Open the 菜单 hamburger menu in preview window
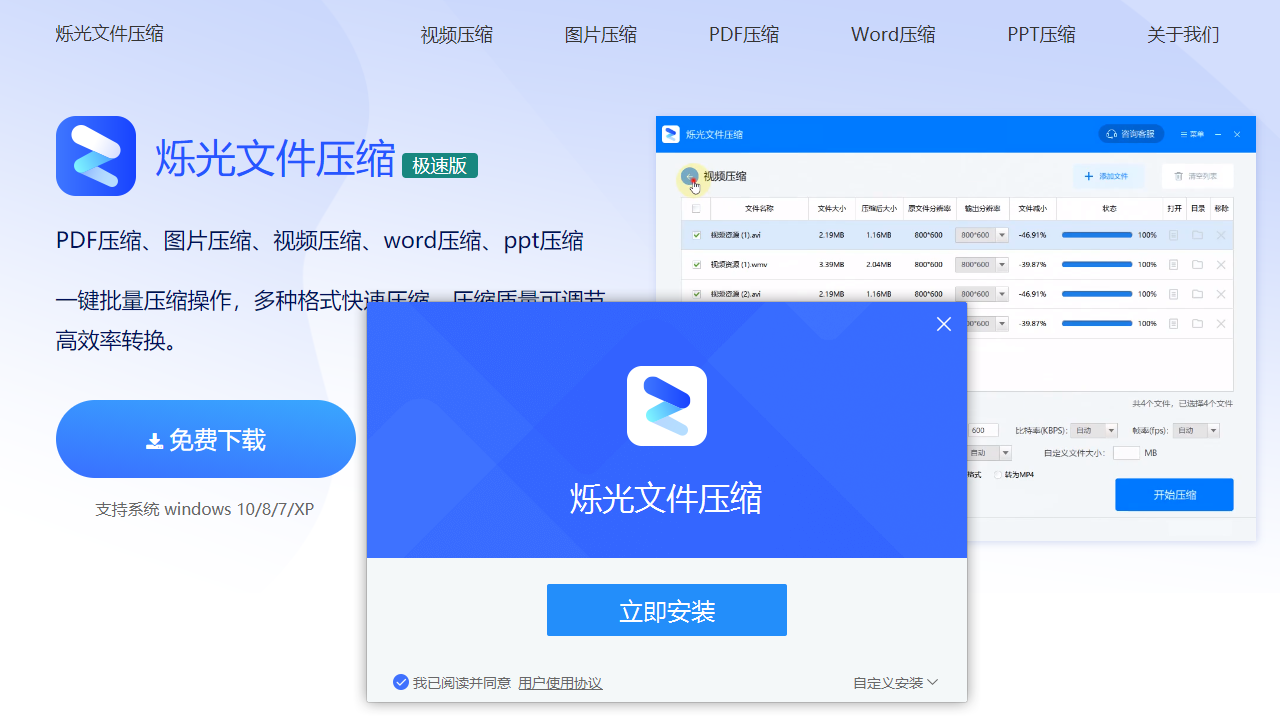Viewport: 1280px width, 720px height. point(1192,134)
